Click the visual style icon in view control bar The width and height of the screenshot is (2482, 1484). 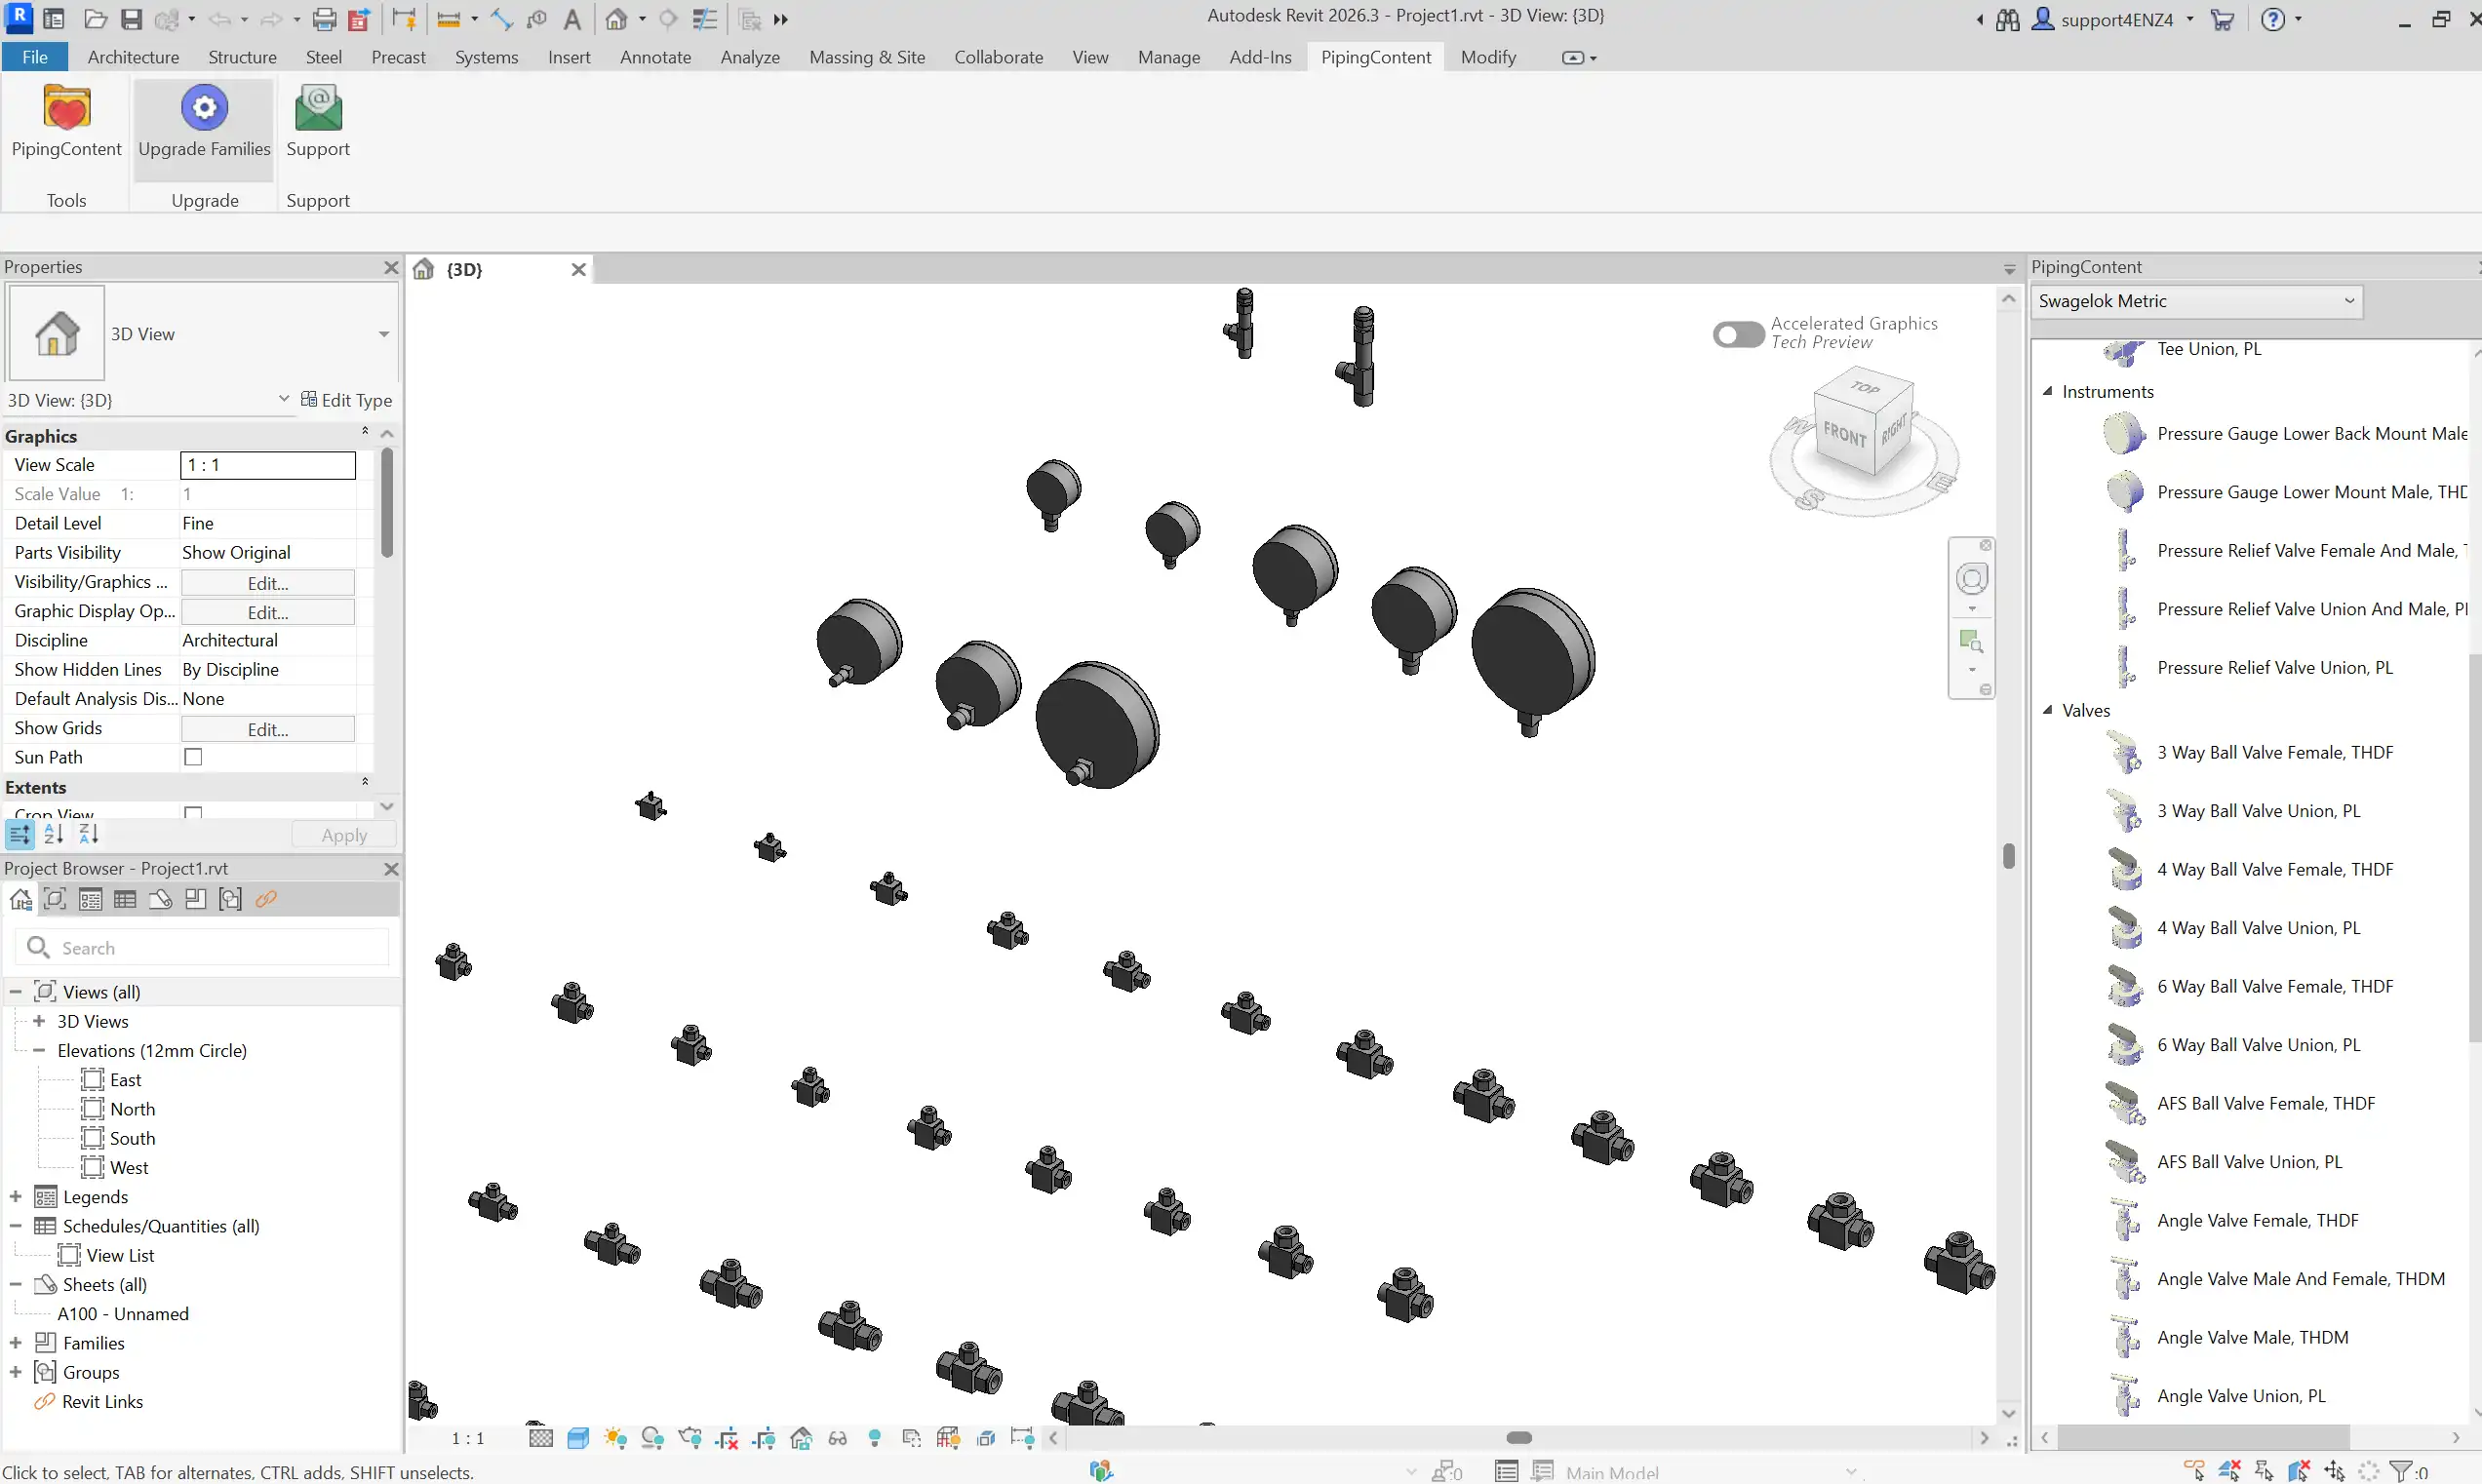pyautogui.click(x=578, y=1438)
